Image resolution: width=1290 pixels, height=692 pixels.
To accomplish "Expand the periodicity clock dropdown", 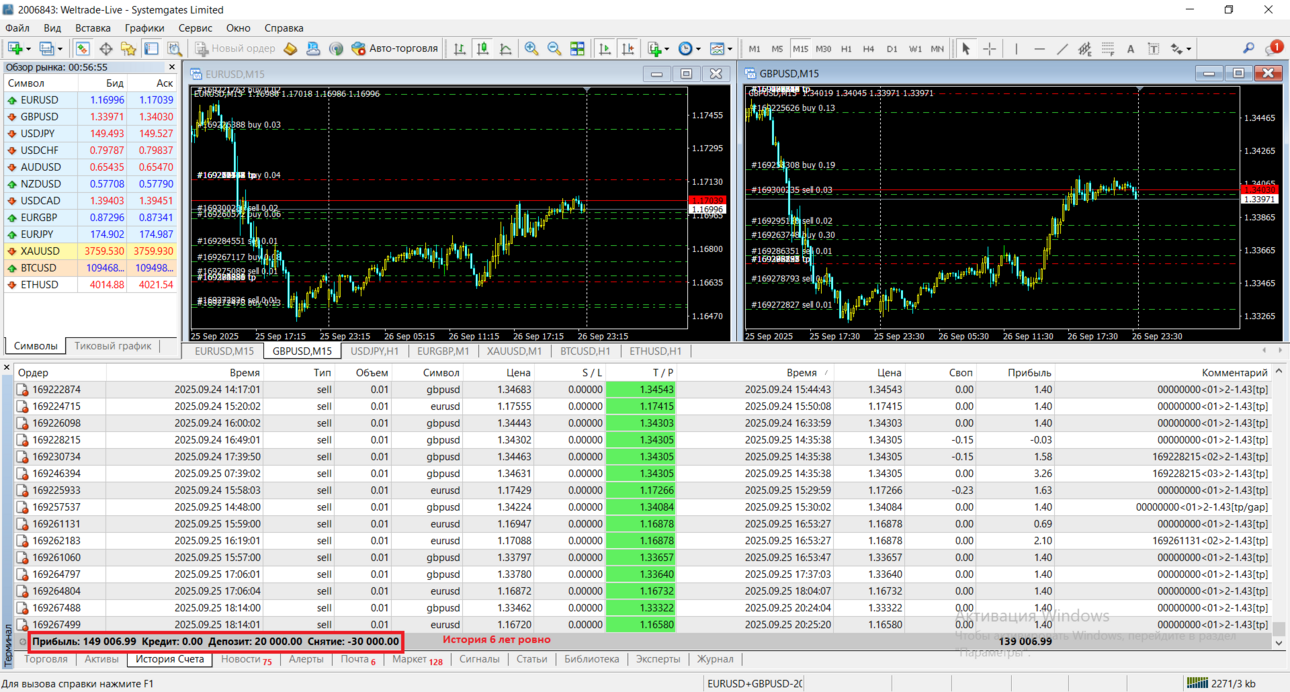I will [698, 48].
